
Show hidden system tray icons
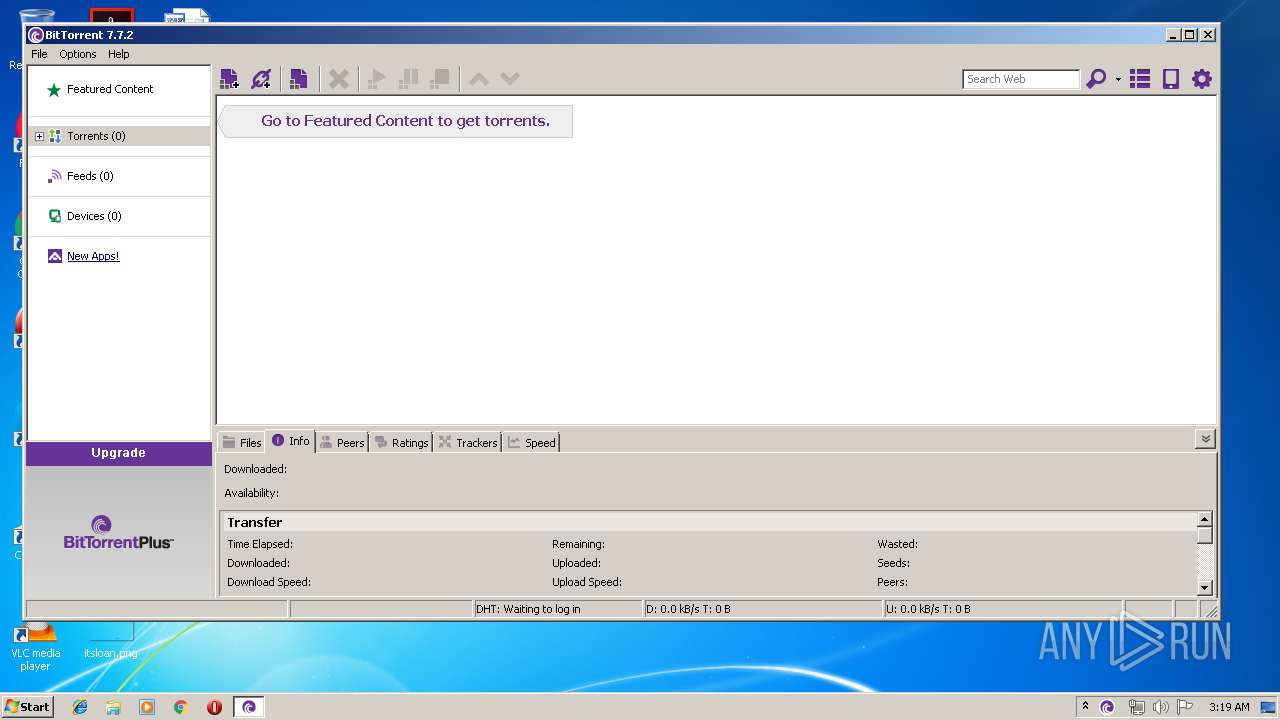(1085, 707)
